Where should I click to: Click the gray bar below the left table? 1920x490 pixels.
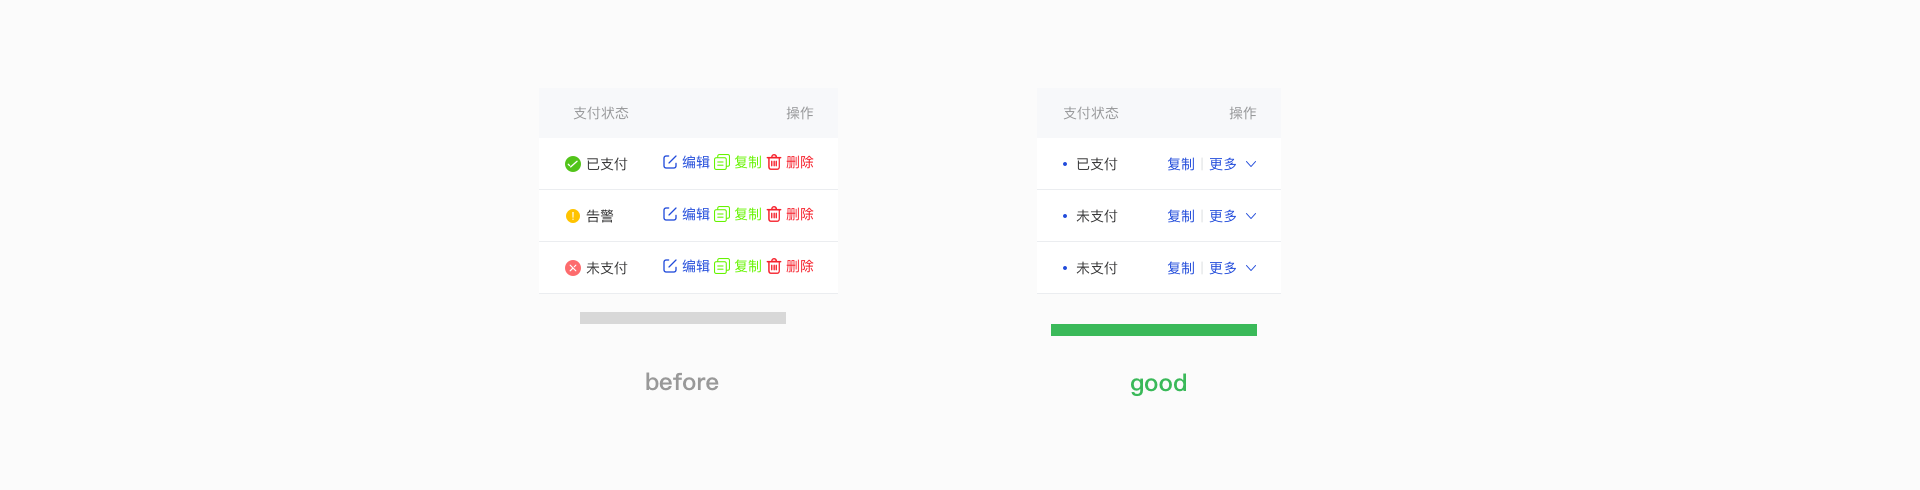(x=683, y=318)
